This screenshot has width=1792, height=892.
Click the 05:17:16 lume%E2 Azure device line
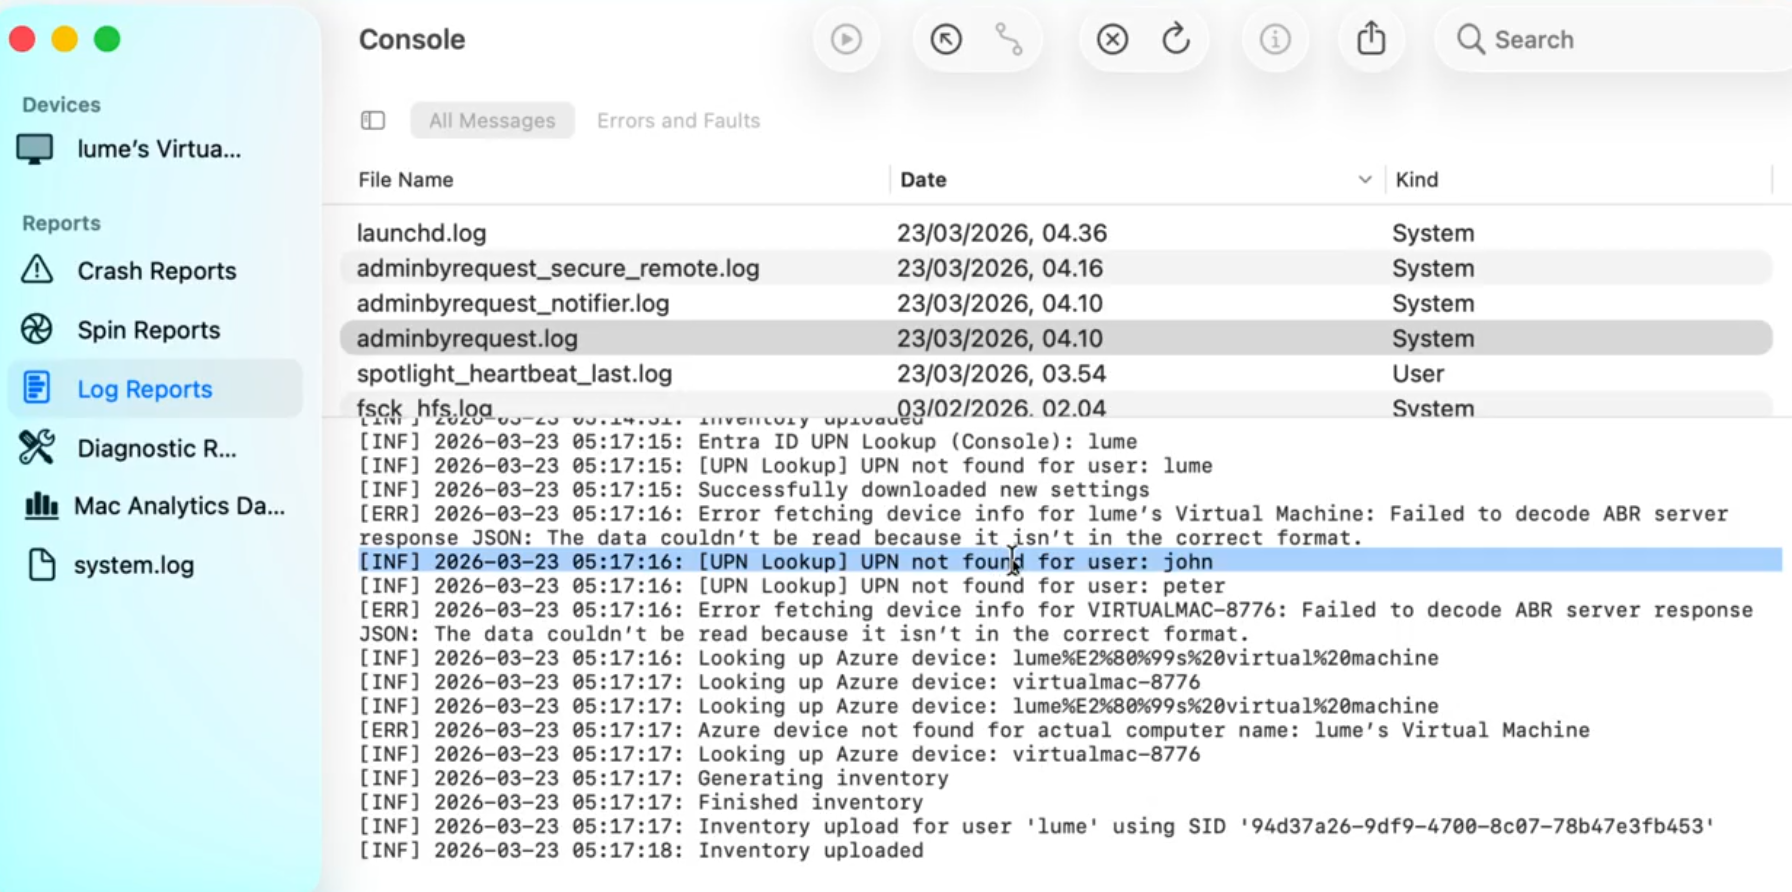click(x=898, y=658)
